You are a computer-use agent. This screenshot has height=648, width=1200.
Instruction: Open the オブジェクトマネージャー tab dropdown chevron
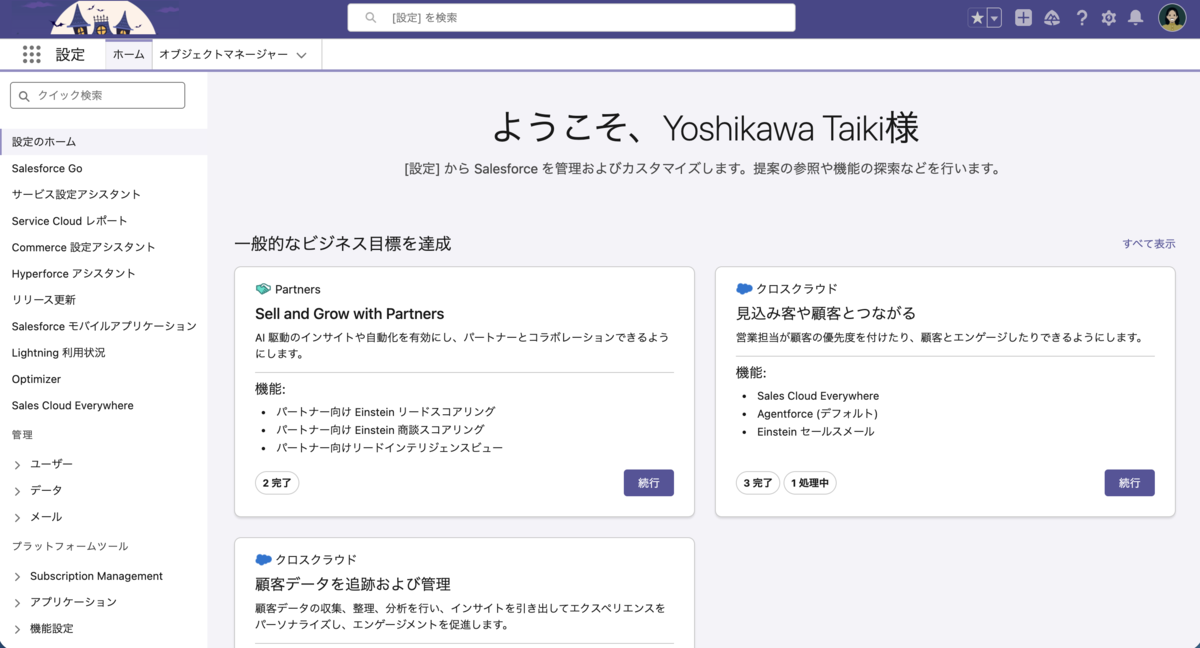point(302,55)
